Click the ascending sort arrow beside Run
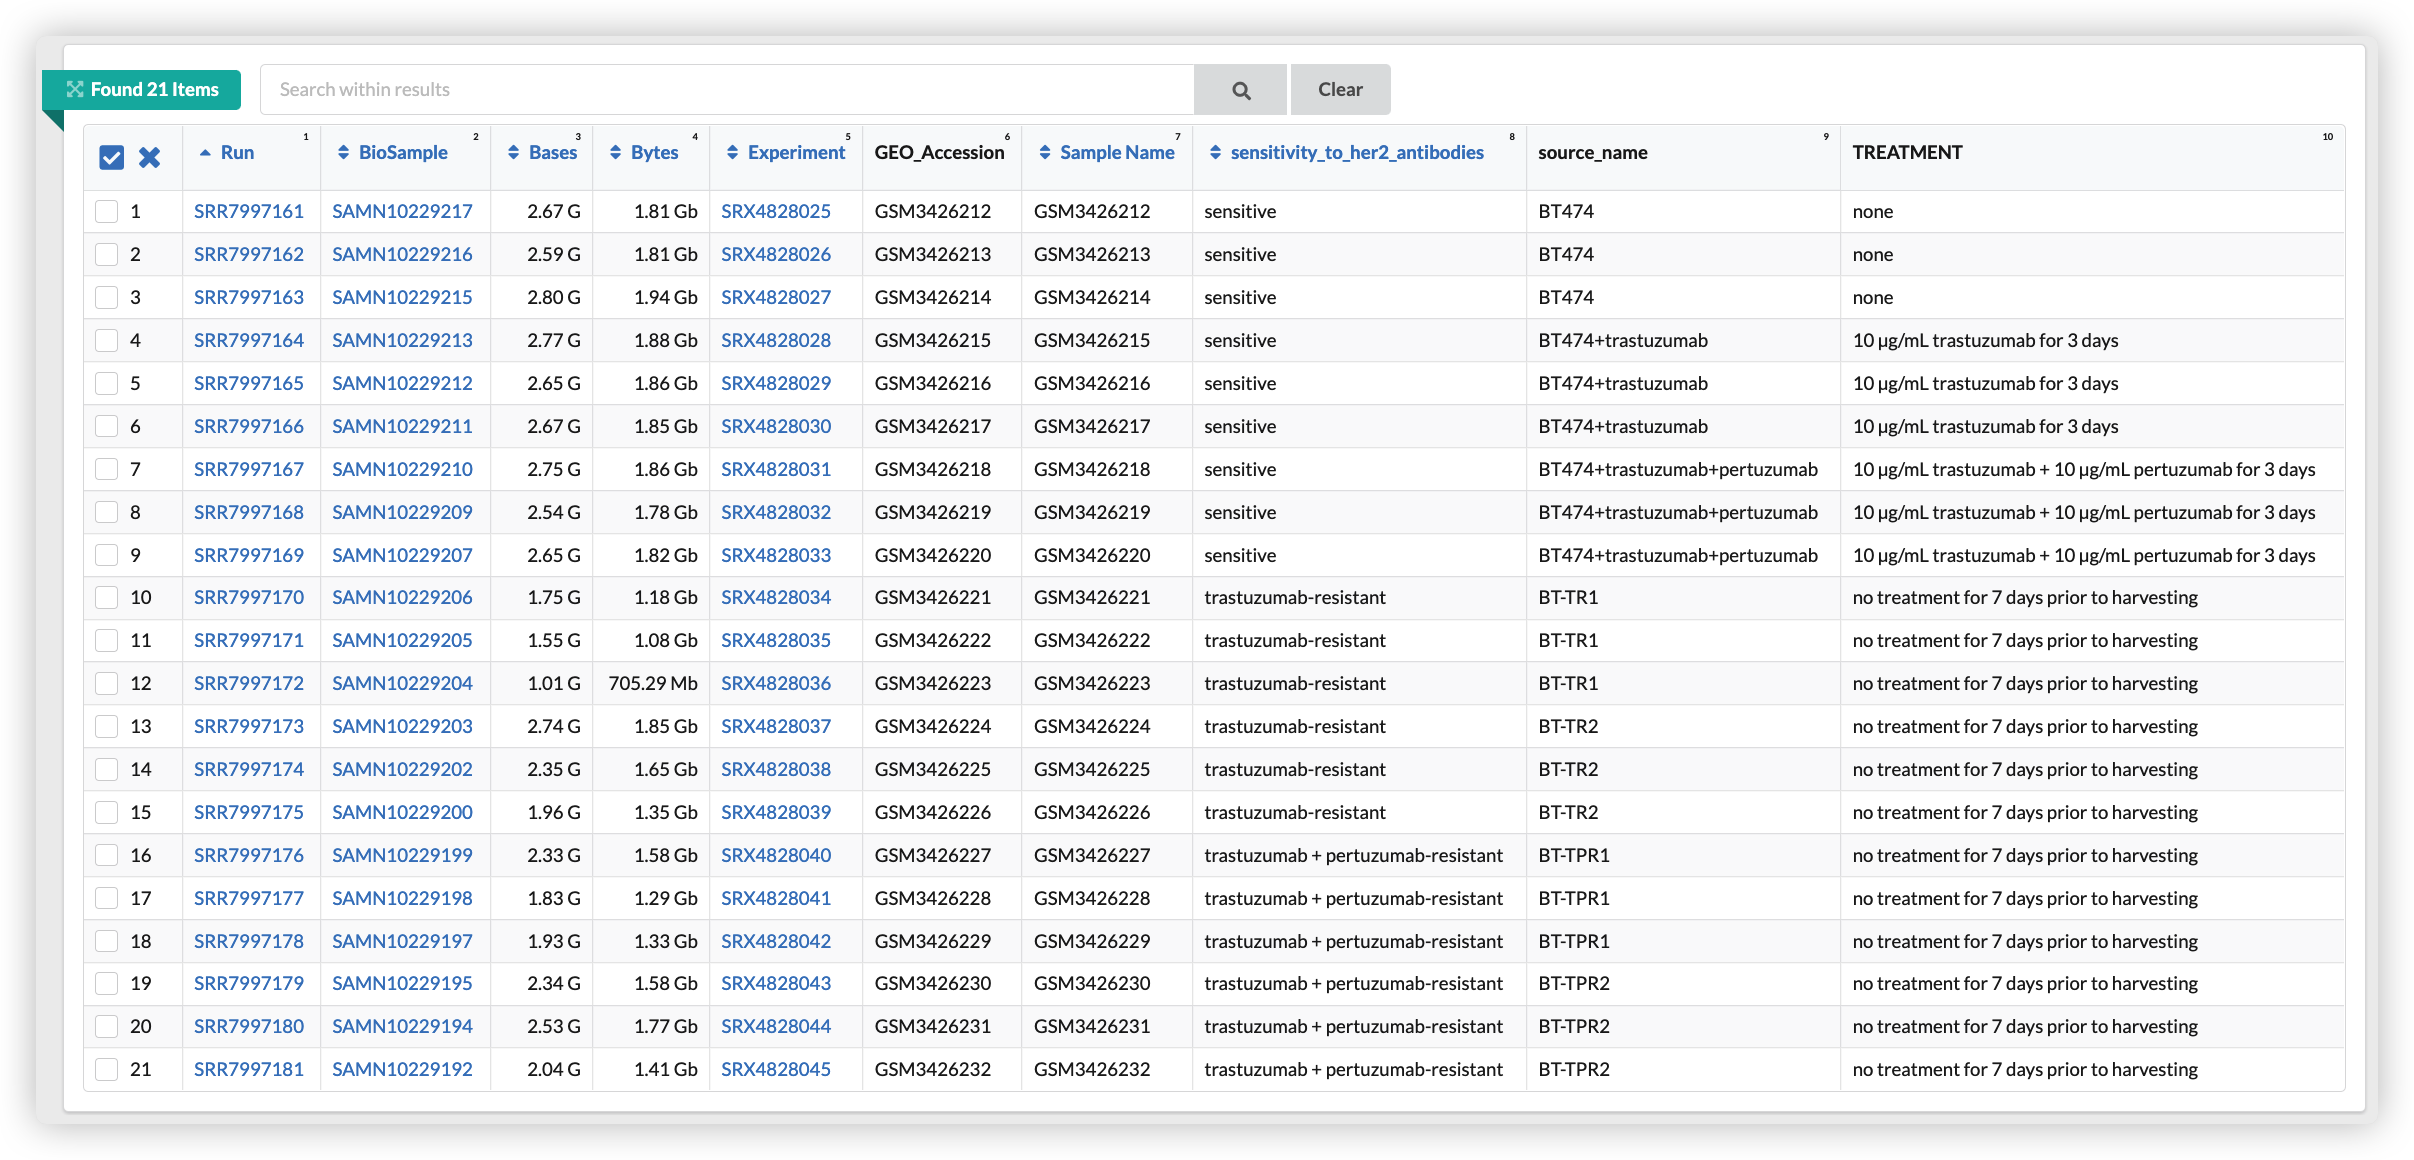This screenshot has height=1160, width=2414. pyautogui.click(x=204, y=153)
